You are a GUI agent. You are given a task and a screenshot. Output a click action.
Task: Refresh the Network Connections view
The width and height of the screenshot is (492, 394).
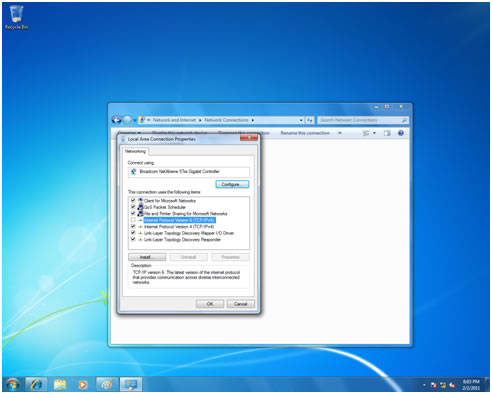click(310, 120)
